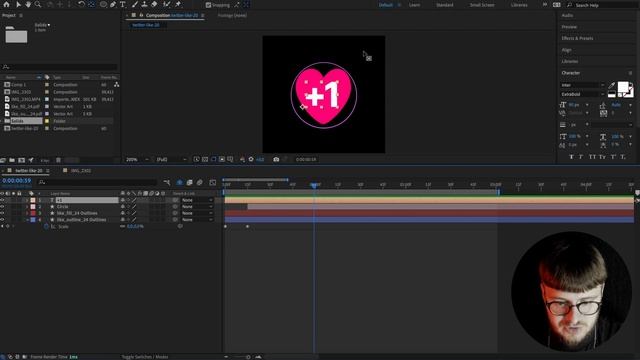Toggle the motion blur enable switch
The image size is (640, 360).
pyautogui.click(x=200, y=182)
